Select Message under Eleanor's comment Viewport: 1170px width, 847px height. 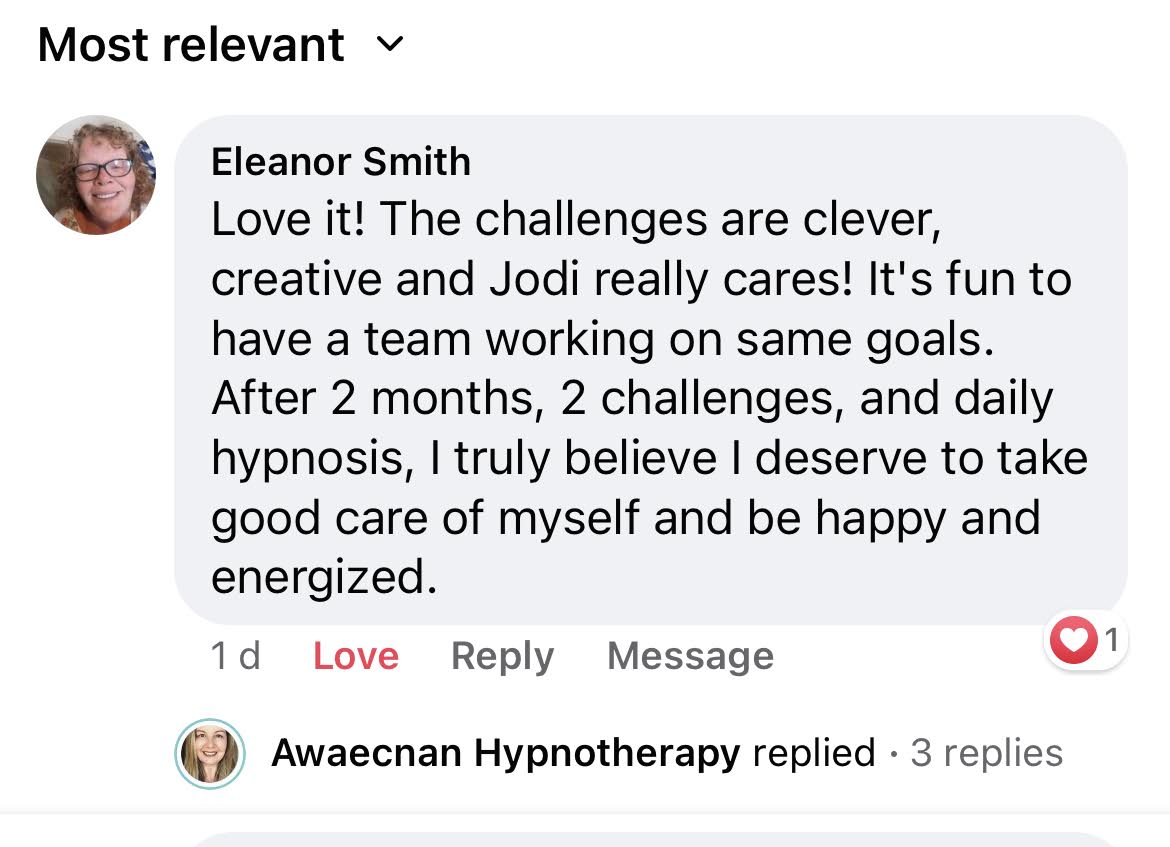[x=690, y=657]
